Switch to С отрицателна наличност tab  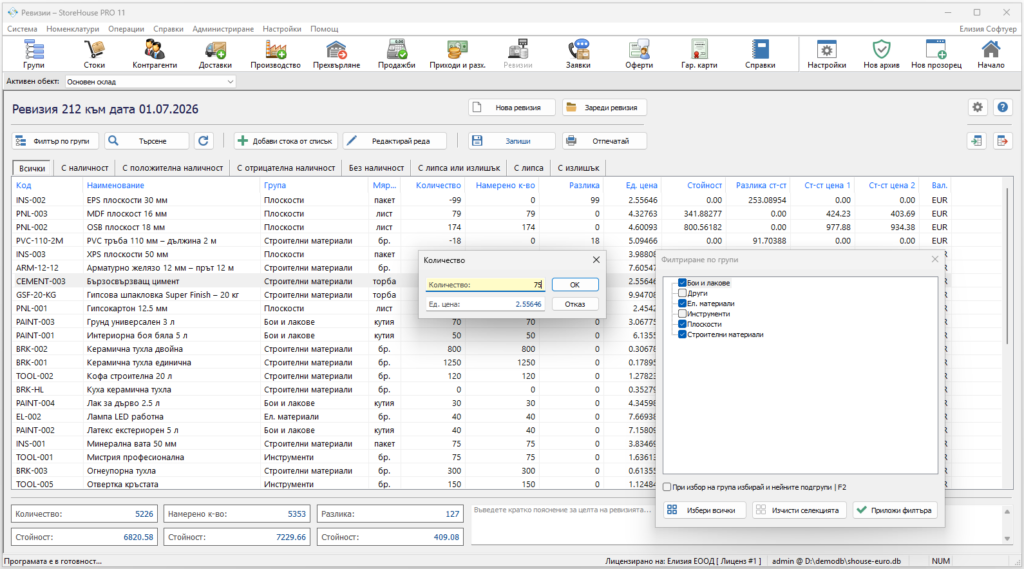[x=285, y=168]
